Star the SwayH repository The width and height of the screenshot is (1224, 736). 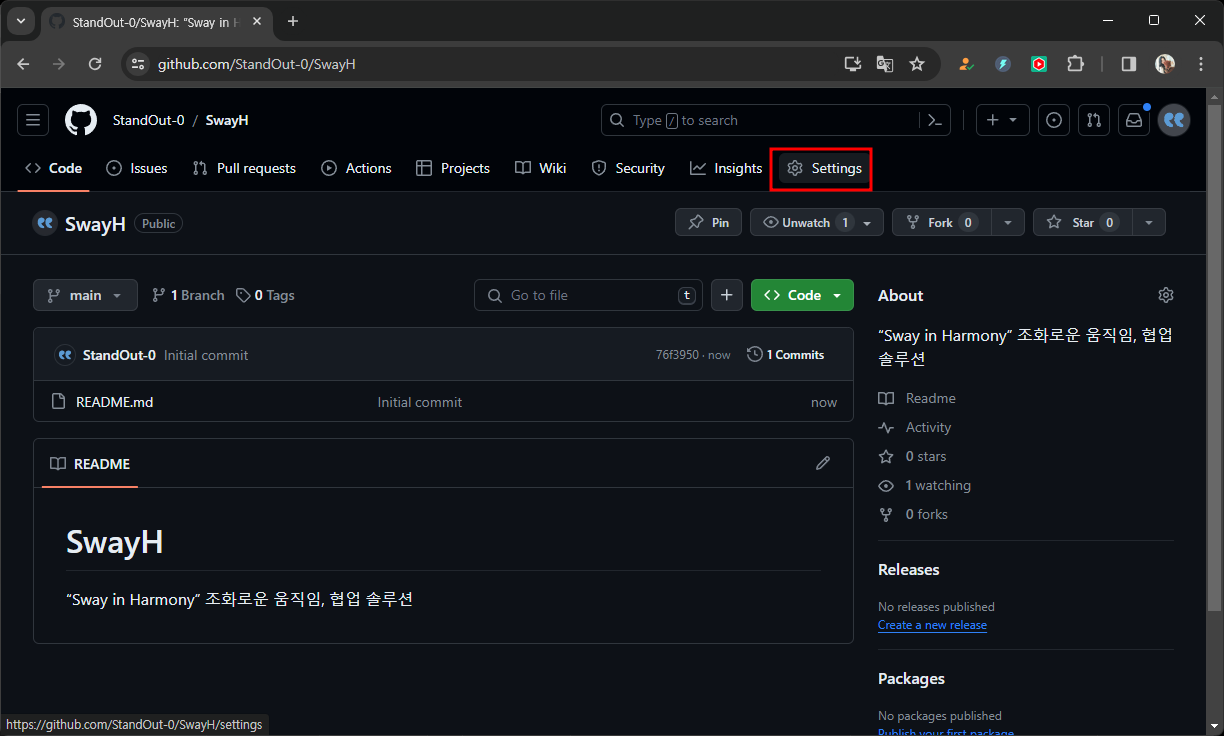pos(1083,223)
